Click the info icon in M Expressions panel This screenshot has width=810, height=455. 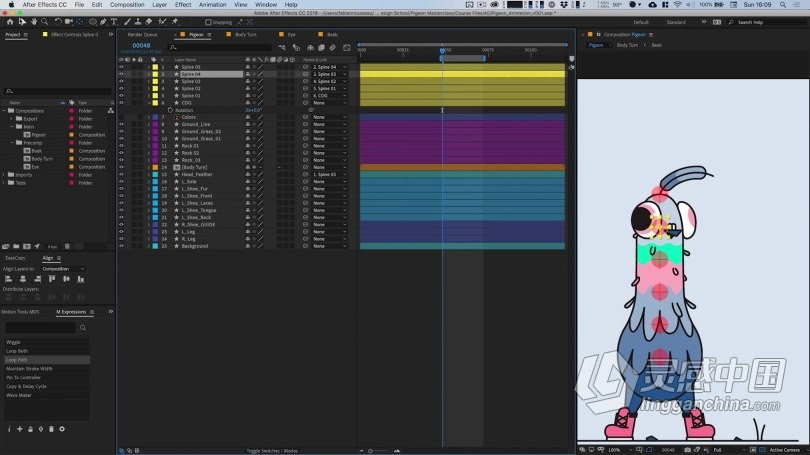(x=9, y=429)
